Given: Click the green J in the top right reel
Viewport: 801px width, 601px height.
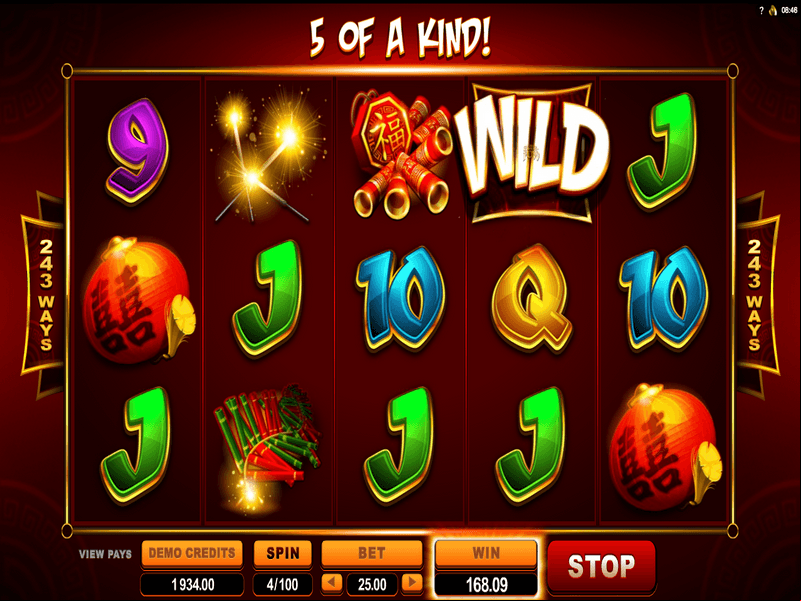Looking at the screenshot, I should pos(663,150).
